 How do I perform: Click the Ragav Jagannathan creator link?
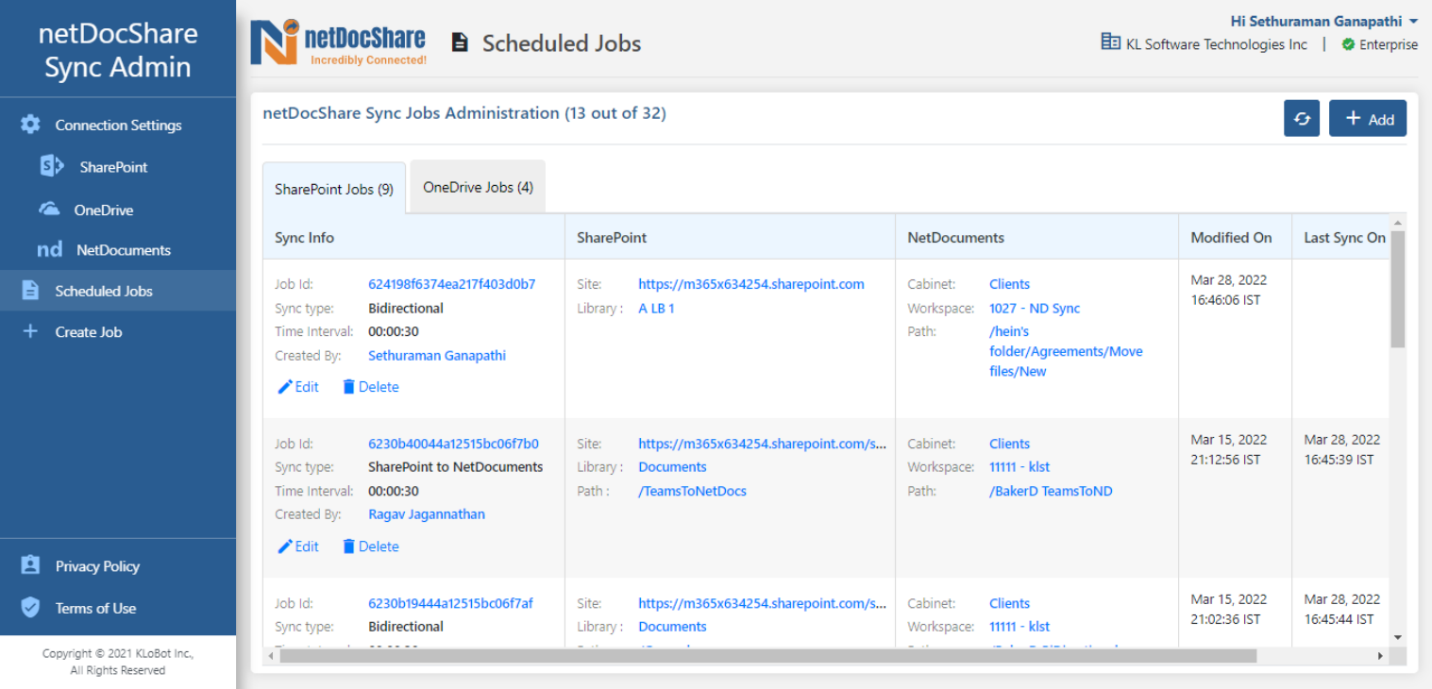[x=426, y=514]
